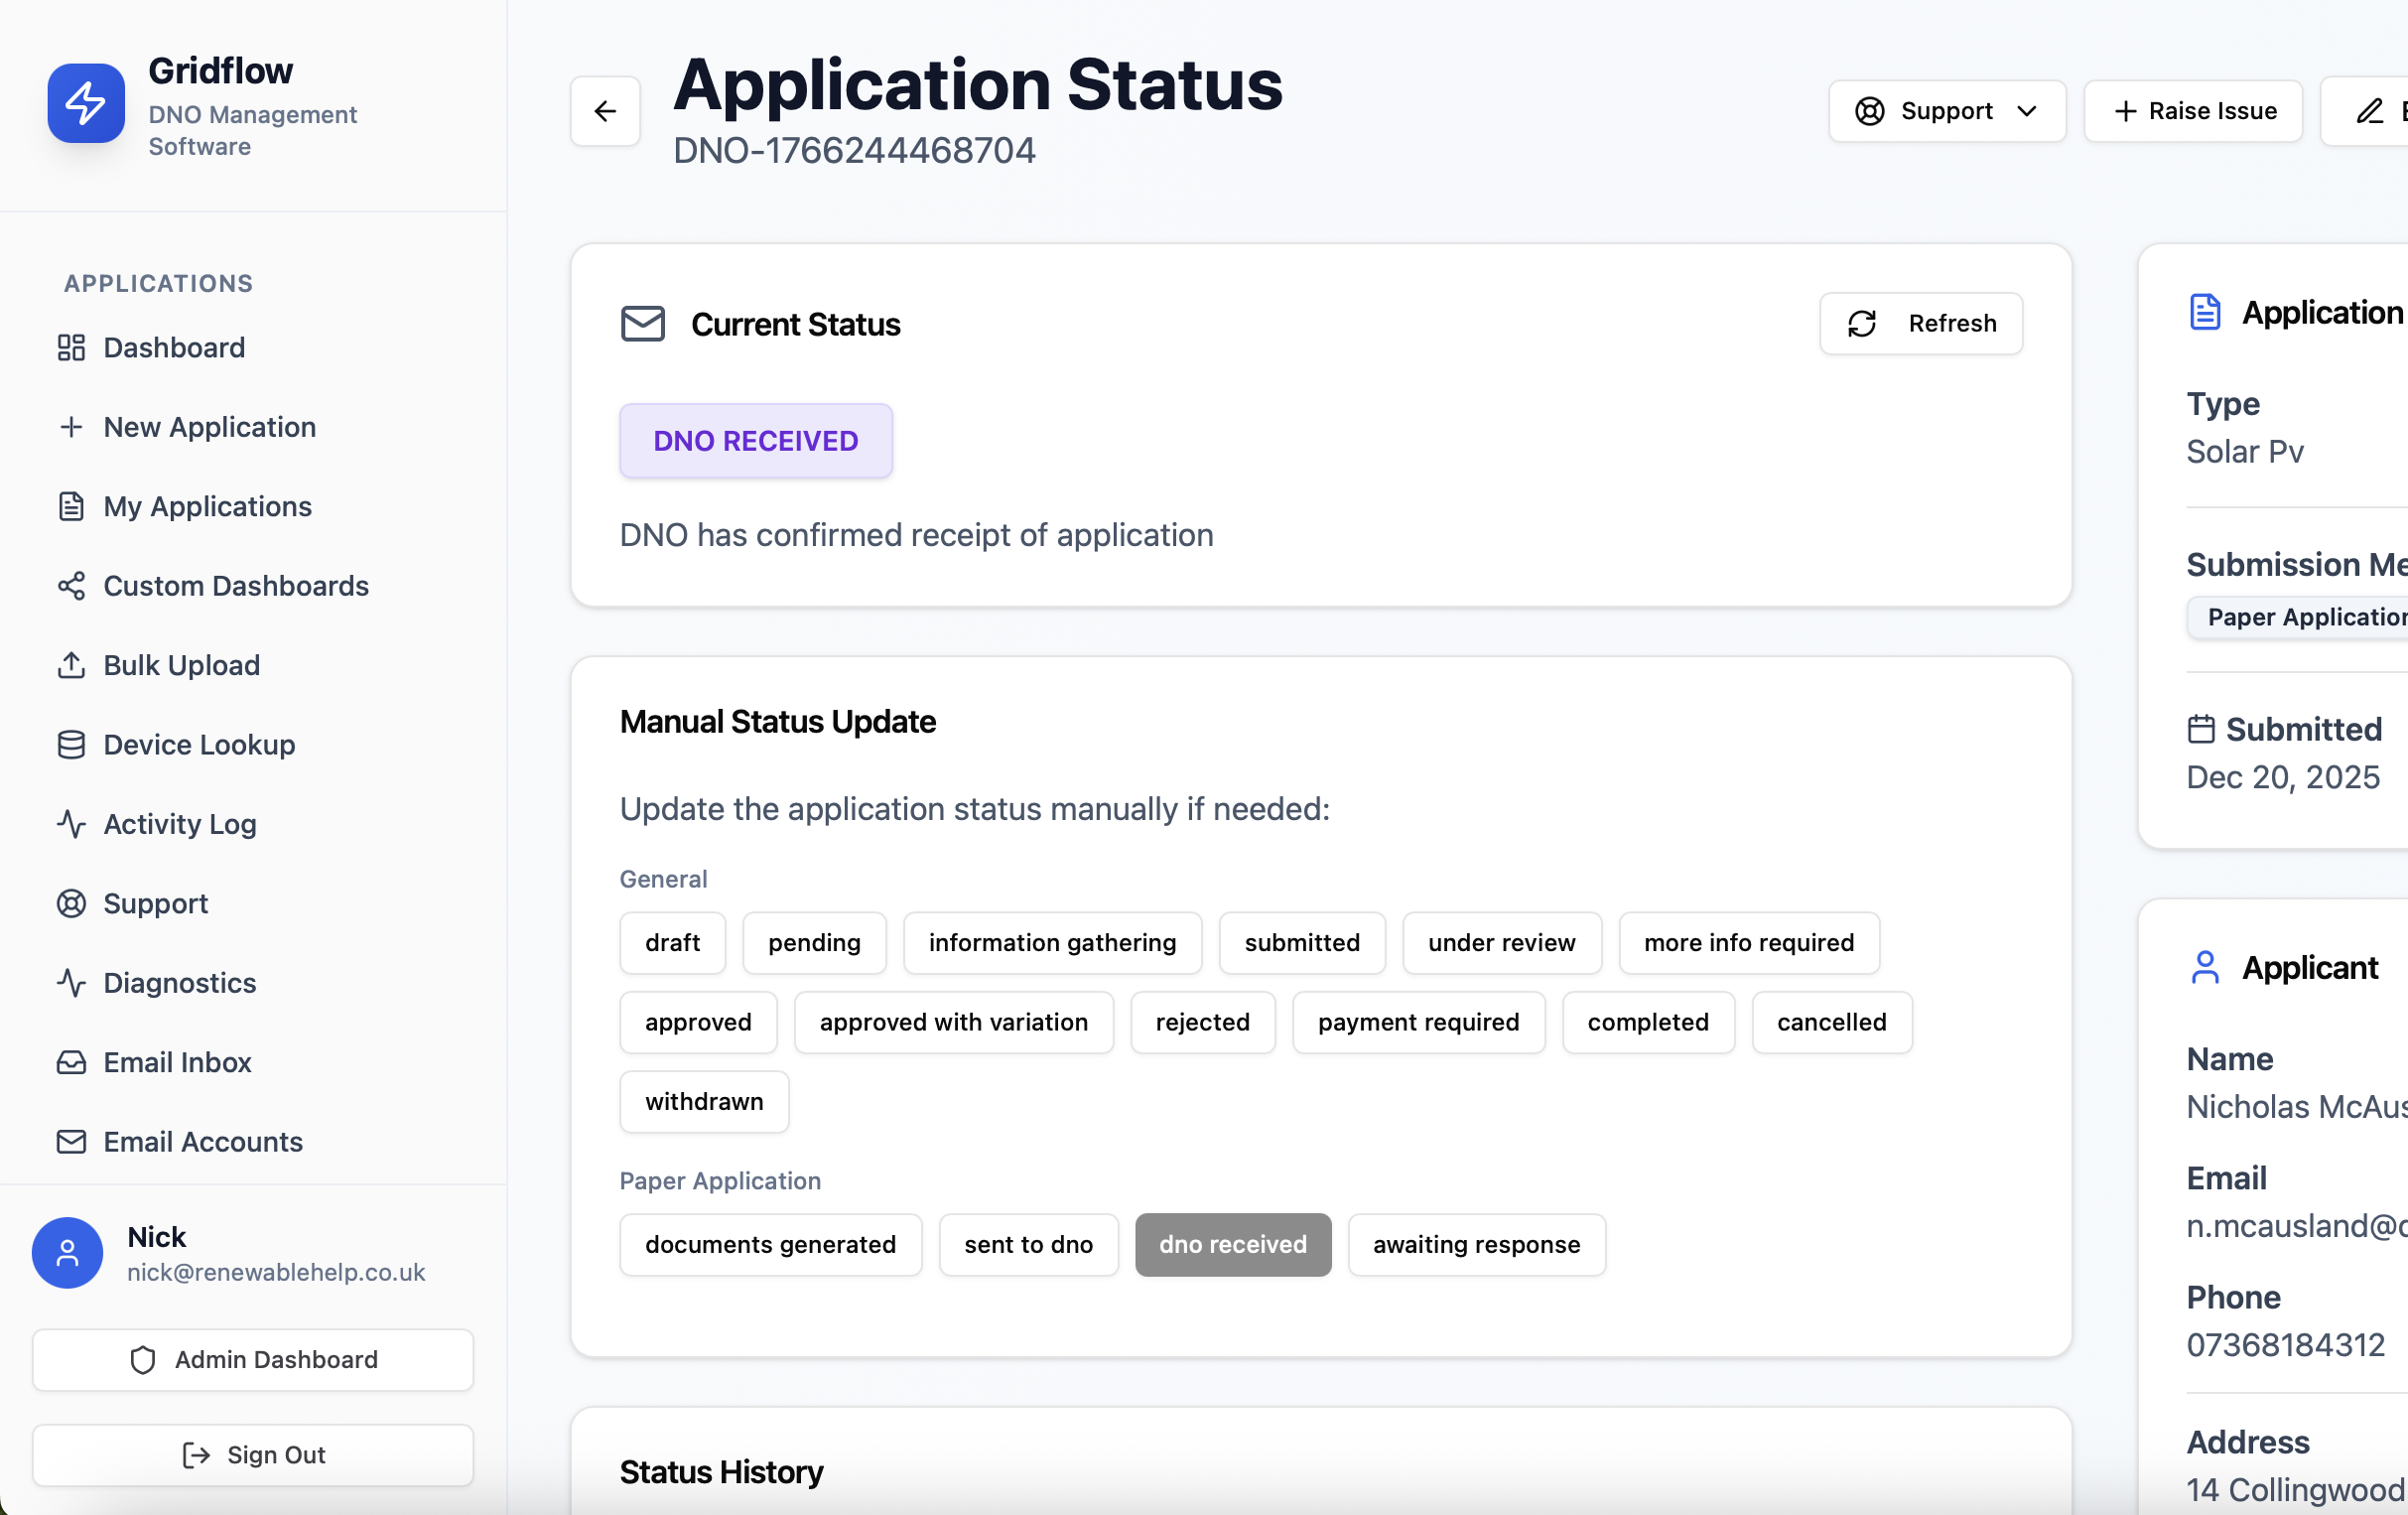Viewport: 2408px width, 1515px height.
Task: Open My Applications in sidebar
Action: tap(207, 506)
